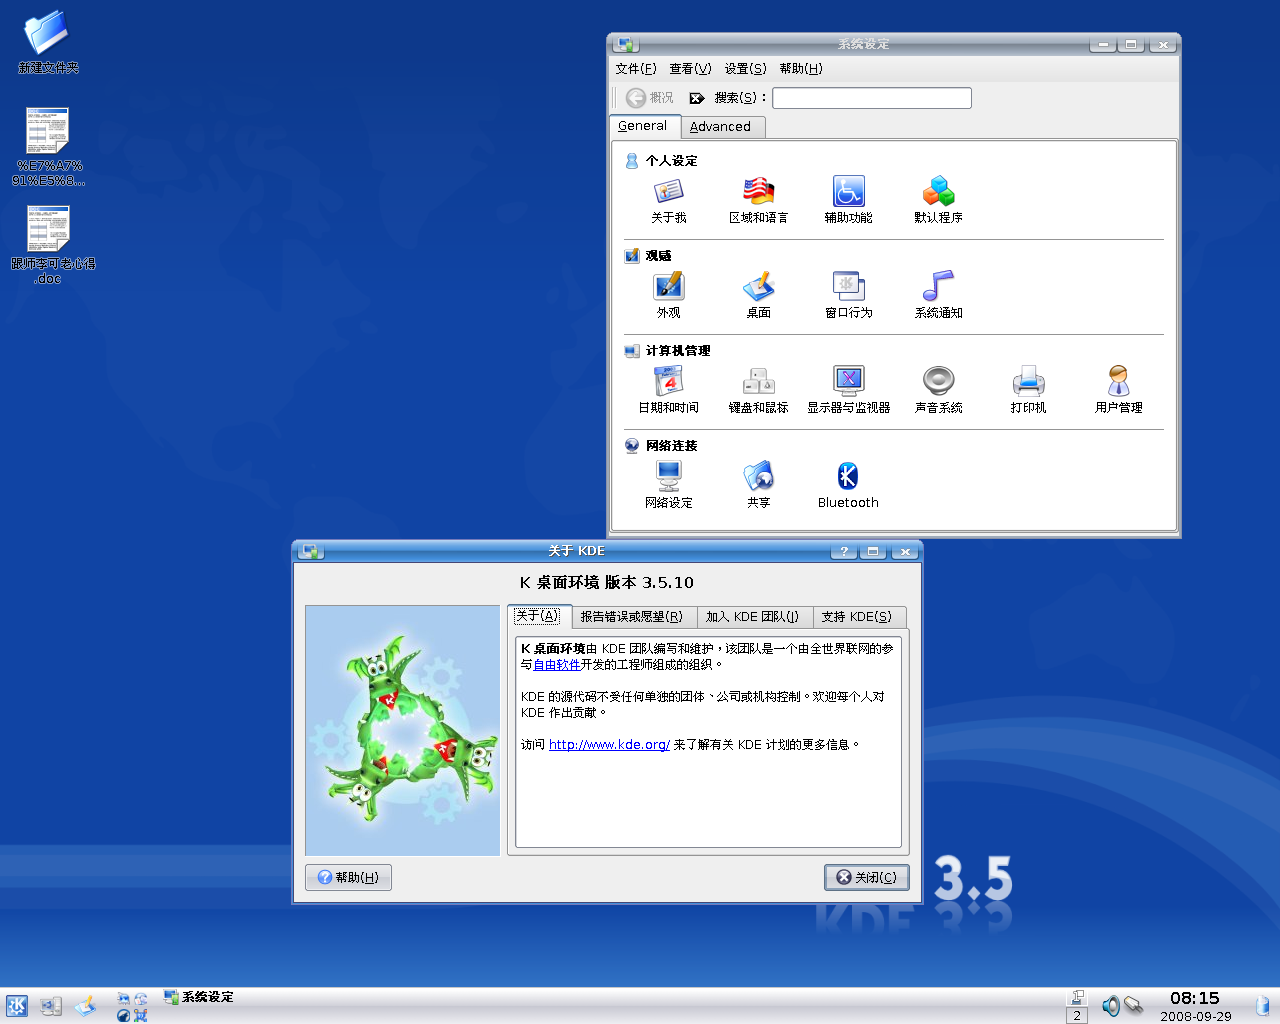
Task: Open 打印机 printer settings
Action: (1028, 390)
